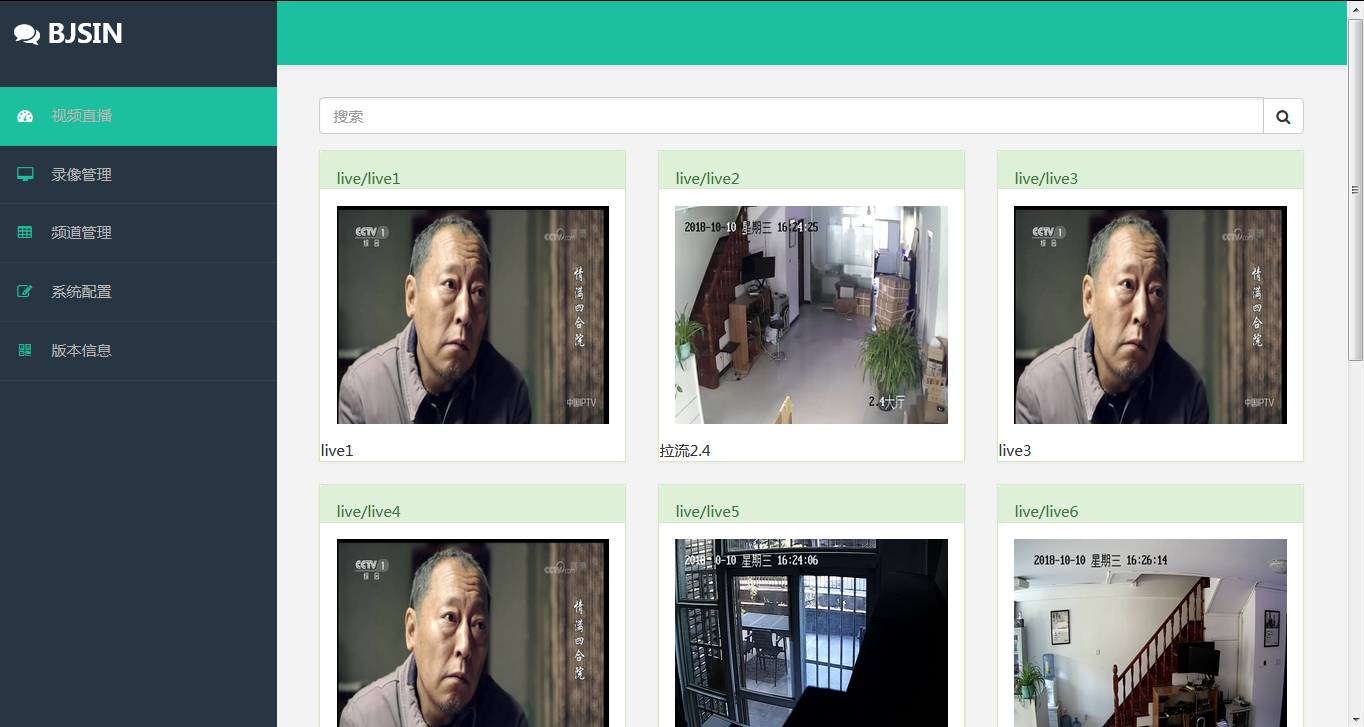Click the BJSIN chat bubbles logo icon
Viewport: 1364px width, 727px height.
(x=27, y=35)
